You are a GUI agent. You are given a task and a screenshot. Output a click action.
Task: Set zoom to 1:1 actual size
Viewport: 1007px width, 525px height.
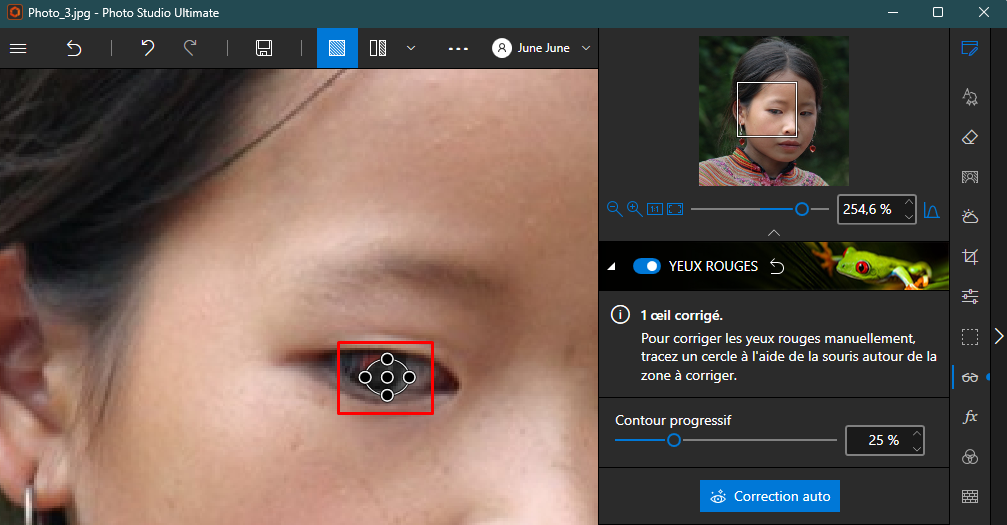pyautogui.click(x=654, y=209)
